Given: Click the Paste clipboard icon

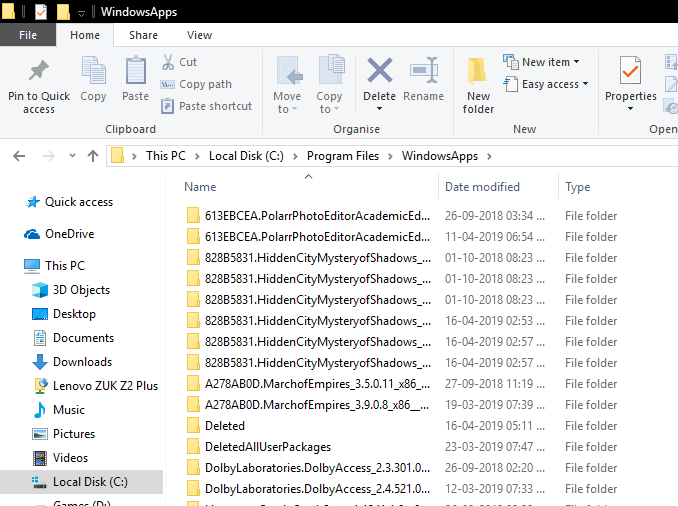Looking at the screenshot, I should (135, 70).
